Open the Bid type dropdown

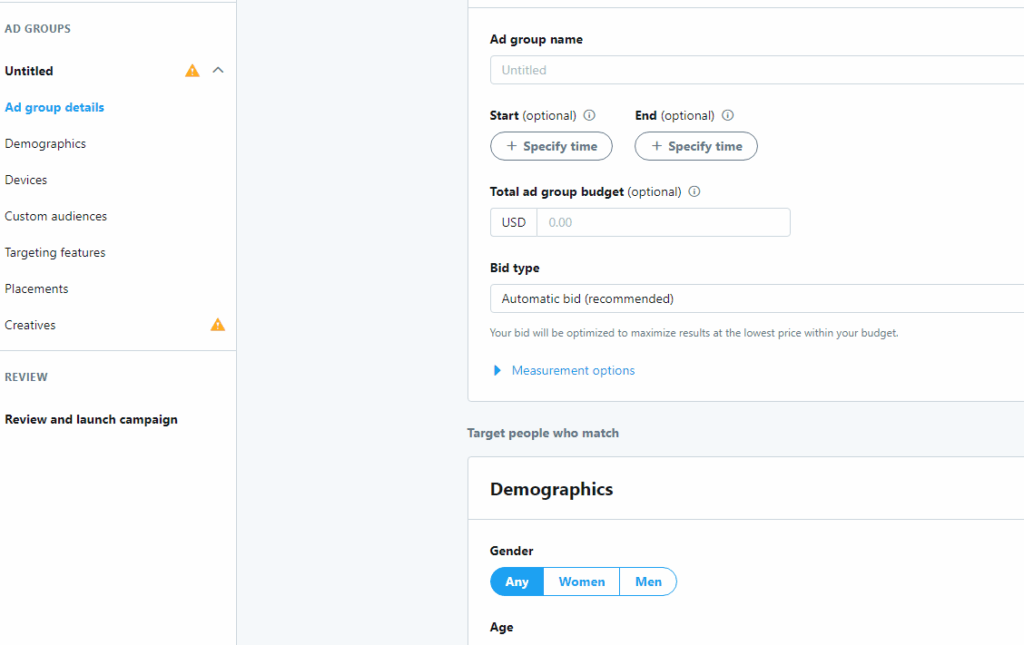(756, 299)
